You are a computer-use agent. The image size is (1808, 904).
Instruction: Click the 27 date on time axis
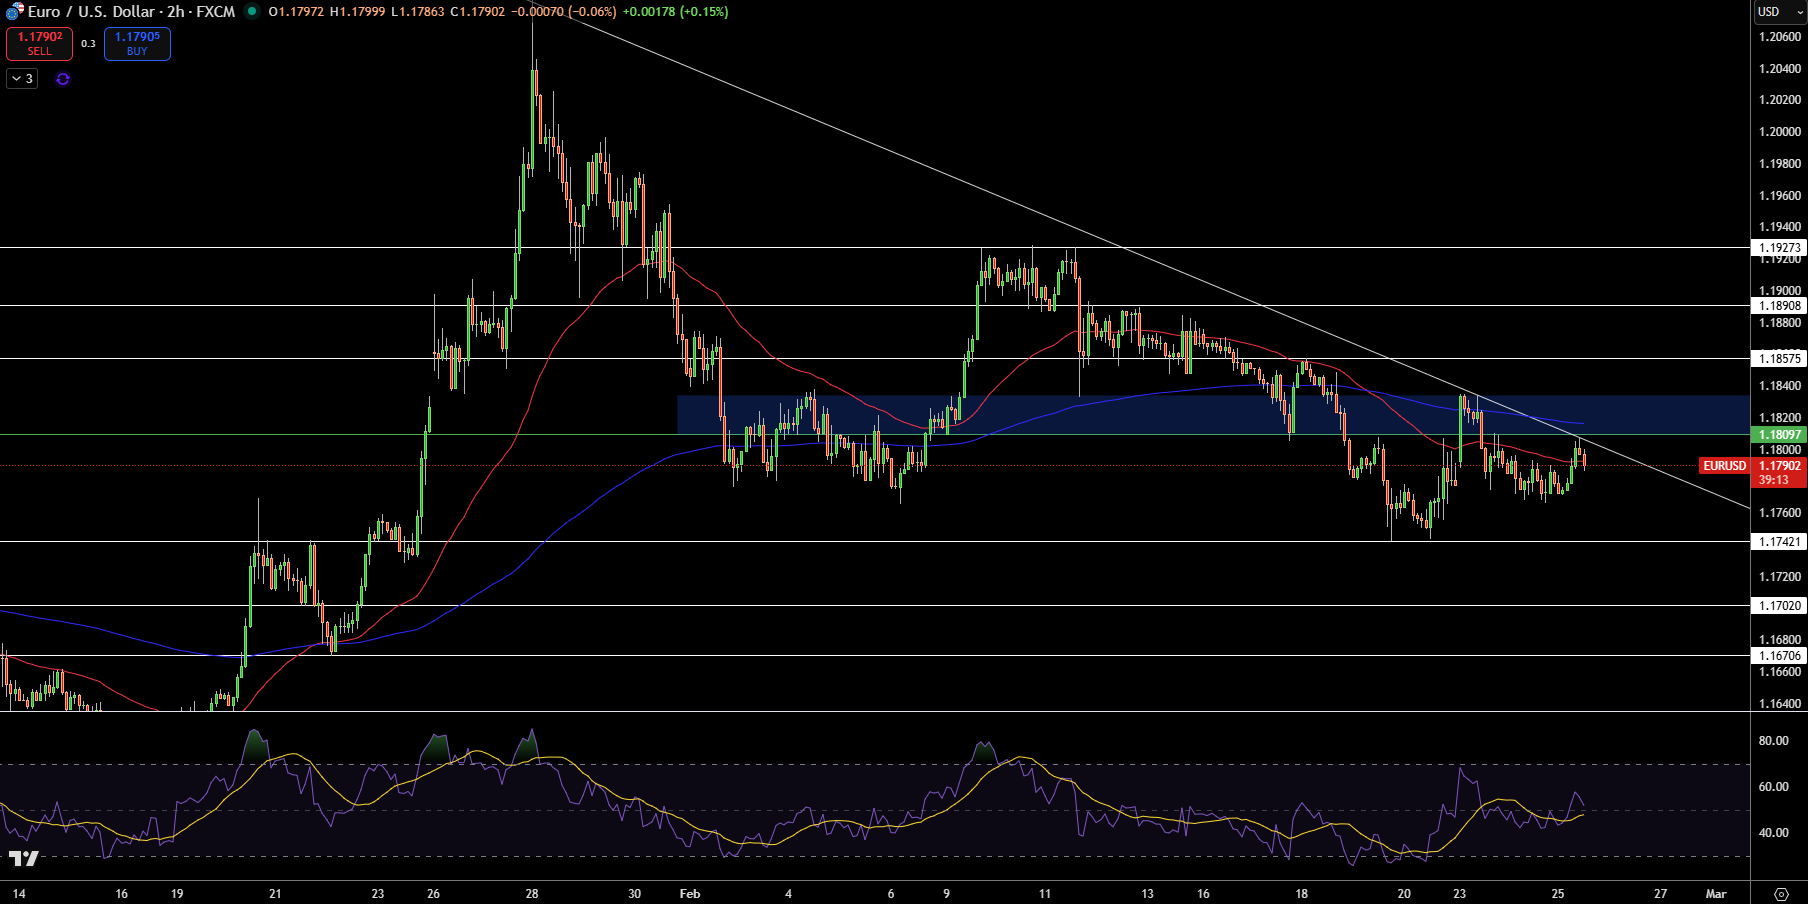coord(1661,894)
